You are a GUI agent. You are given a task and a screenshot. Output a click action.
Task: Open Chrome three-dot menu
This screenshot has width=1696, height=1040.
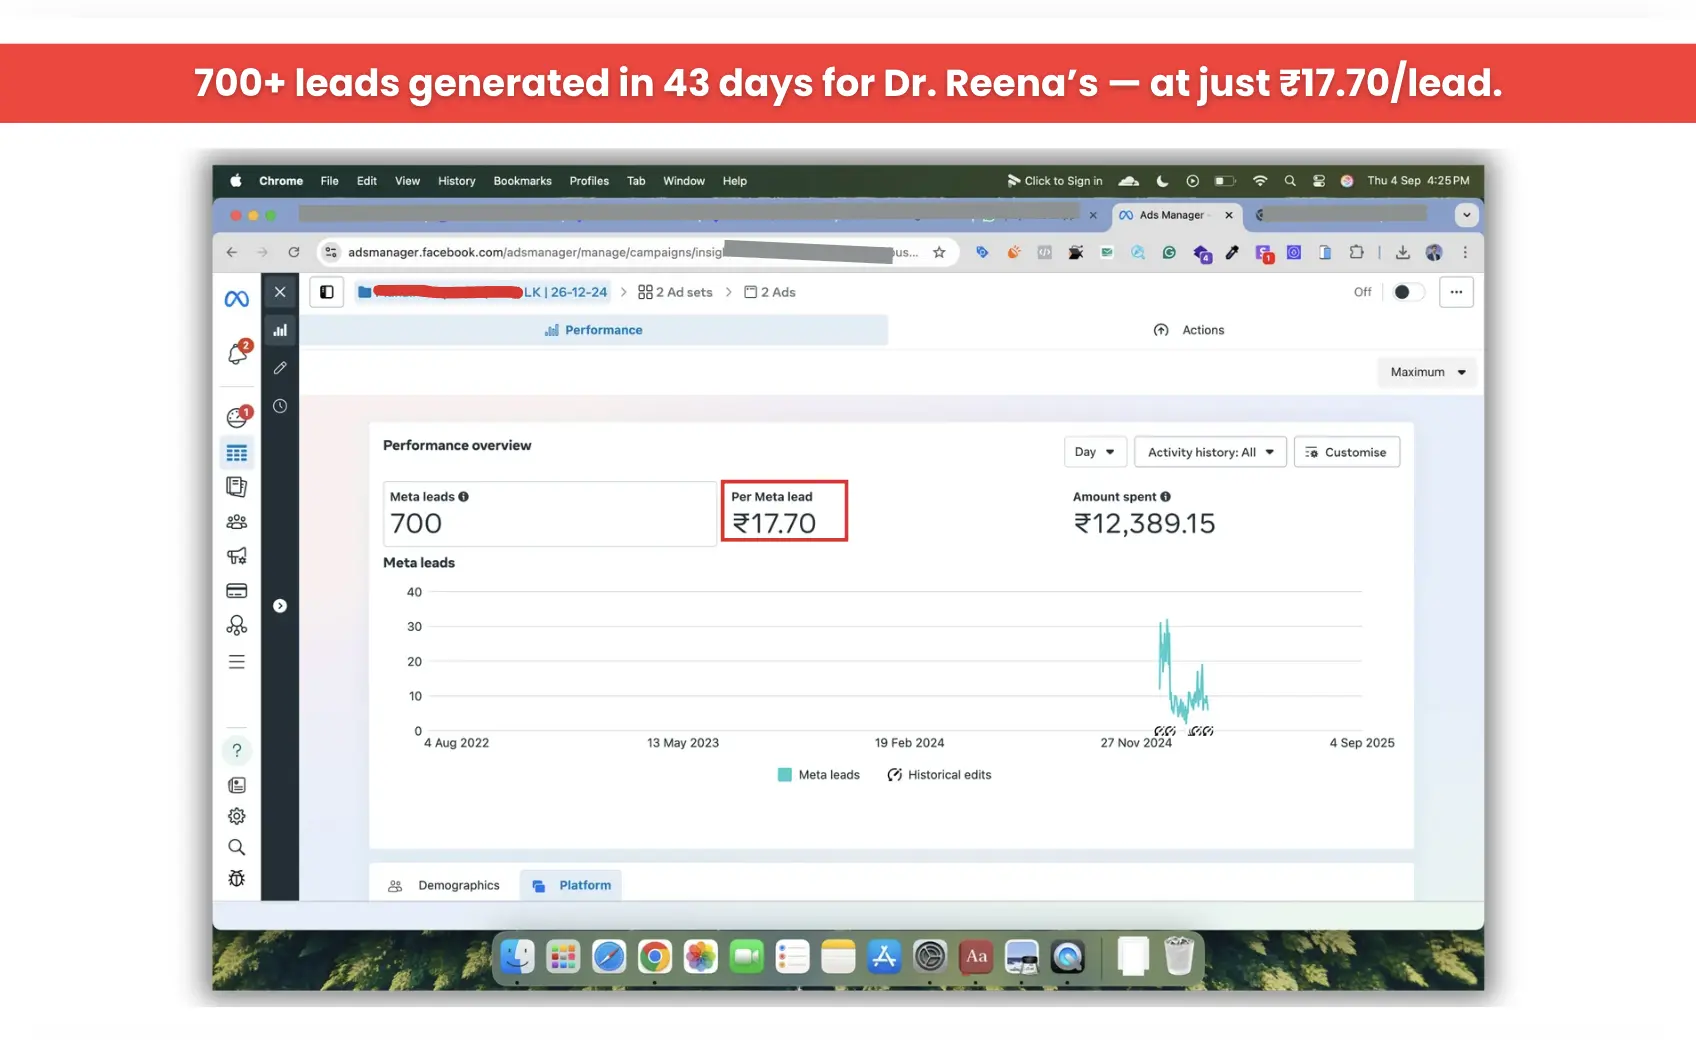point(1465,252)
